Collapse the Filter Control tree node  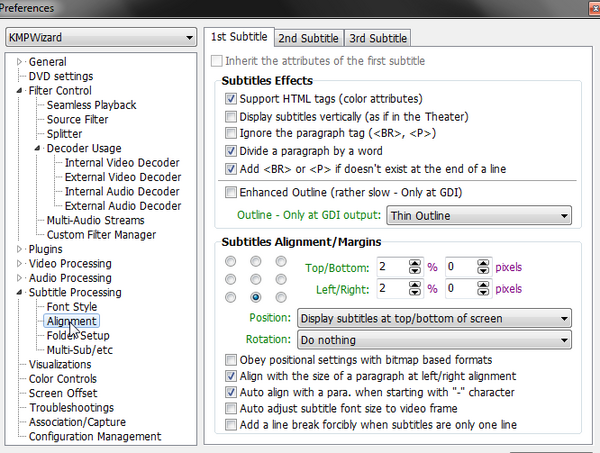tap(19, 91)
